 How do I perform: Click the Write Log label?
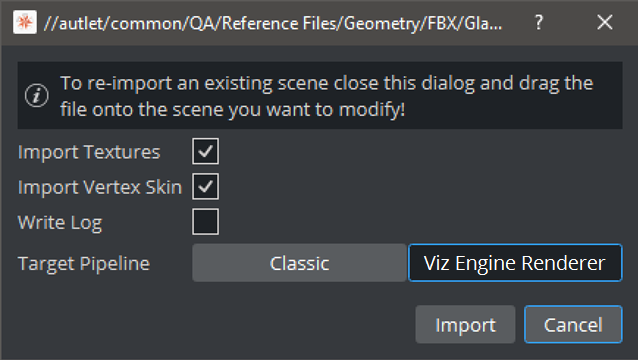click(x=60, y=223)
